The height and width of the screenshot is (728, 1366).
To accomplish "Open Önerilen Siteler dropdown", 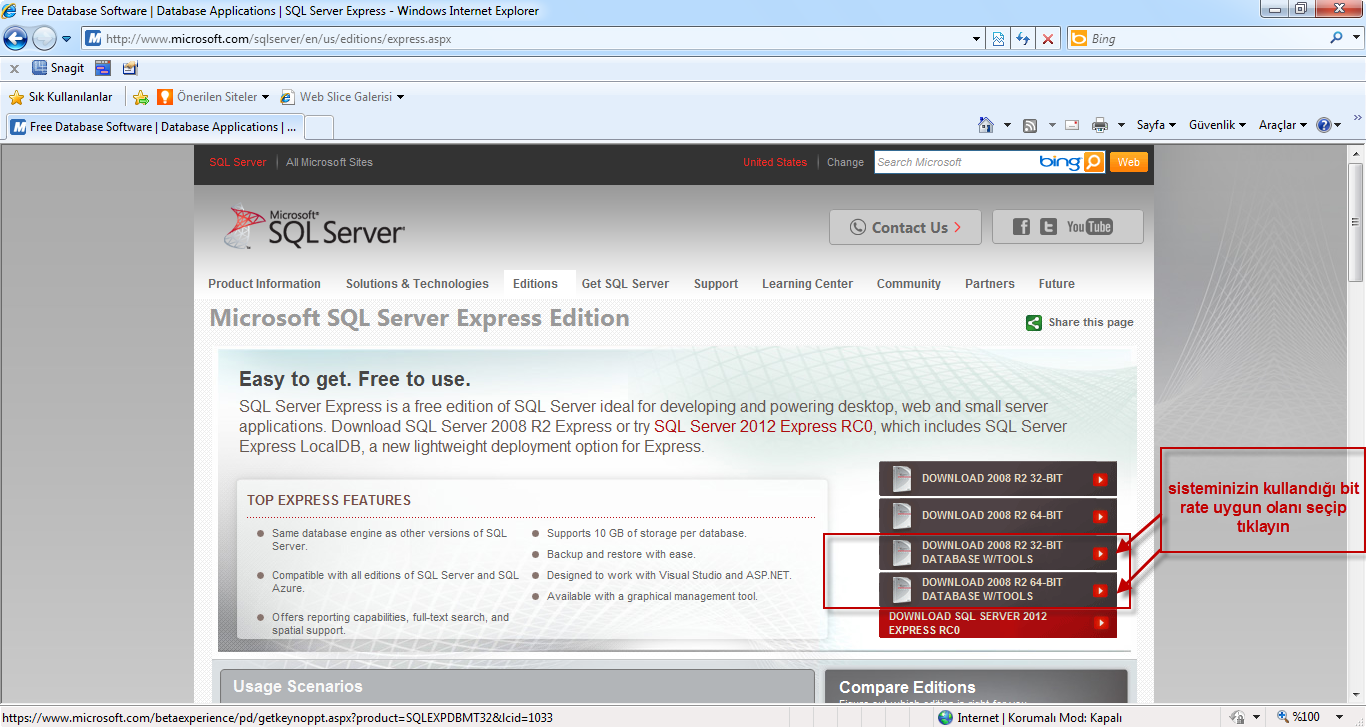I will click(x=213, y=97).
